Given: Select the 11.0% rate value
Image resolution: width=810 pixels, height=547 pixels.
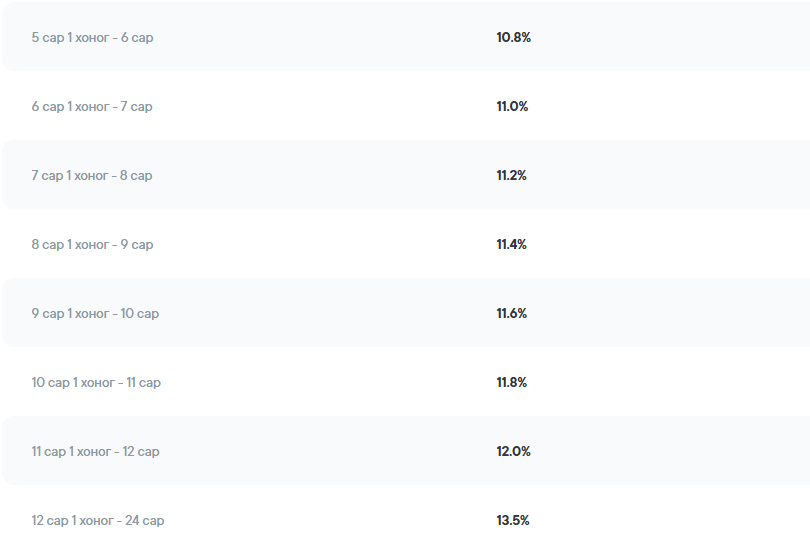Looking at the screenshot, I should click(512, 107).
